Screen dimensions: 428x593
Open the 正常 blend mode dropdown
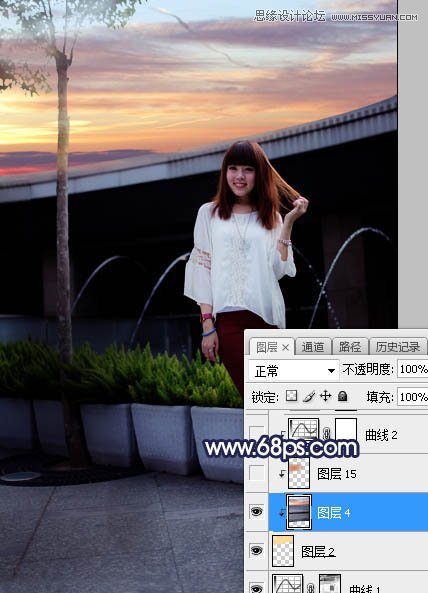(293, 371)
